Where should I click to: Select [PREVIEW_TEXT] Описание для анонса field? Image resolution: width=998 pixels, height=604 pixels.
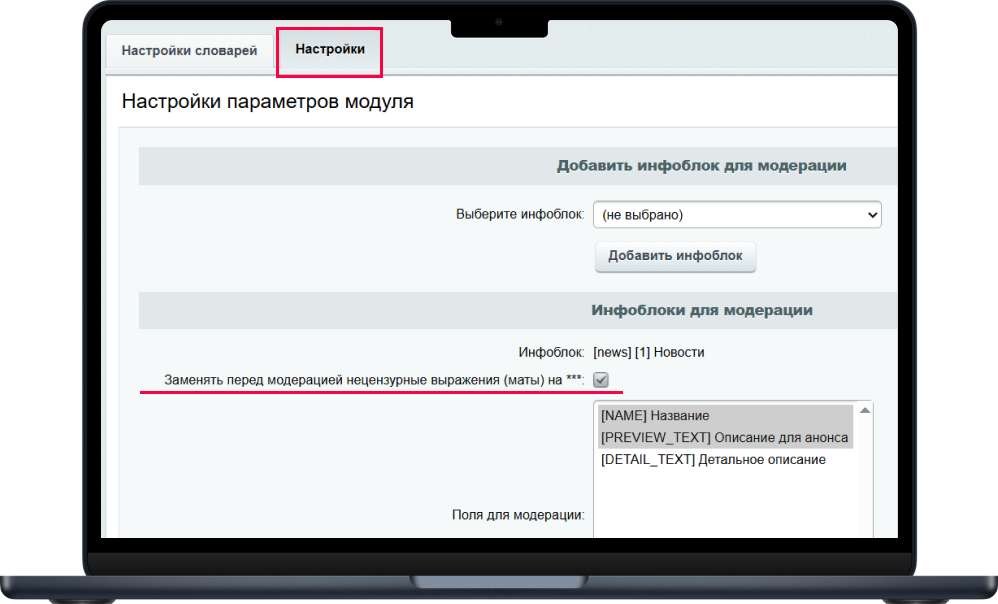pos(724,437)
